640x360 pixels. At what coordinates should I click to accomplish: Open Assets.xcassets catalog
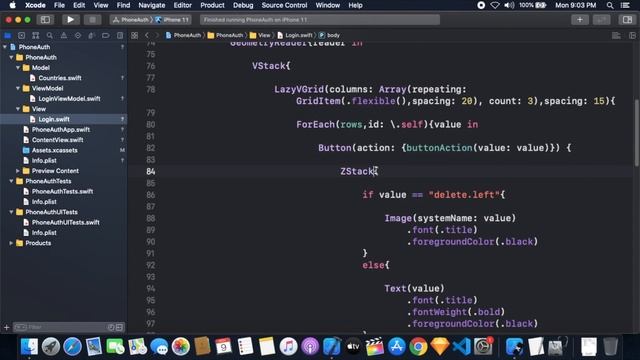tap(55, 150)
